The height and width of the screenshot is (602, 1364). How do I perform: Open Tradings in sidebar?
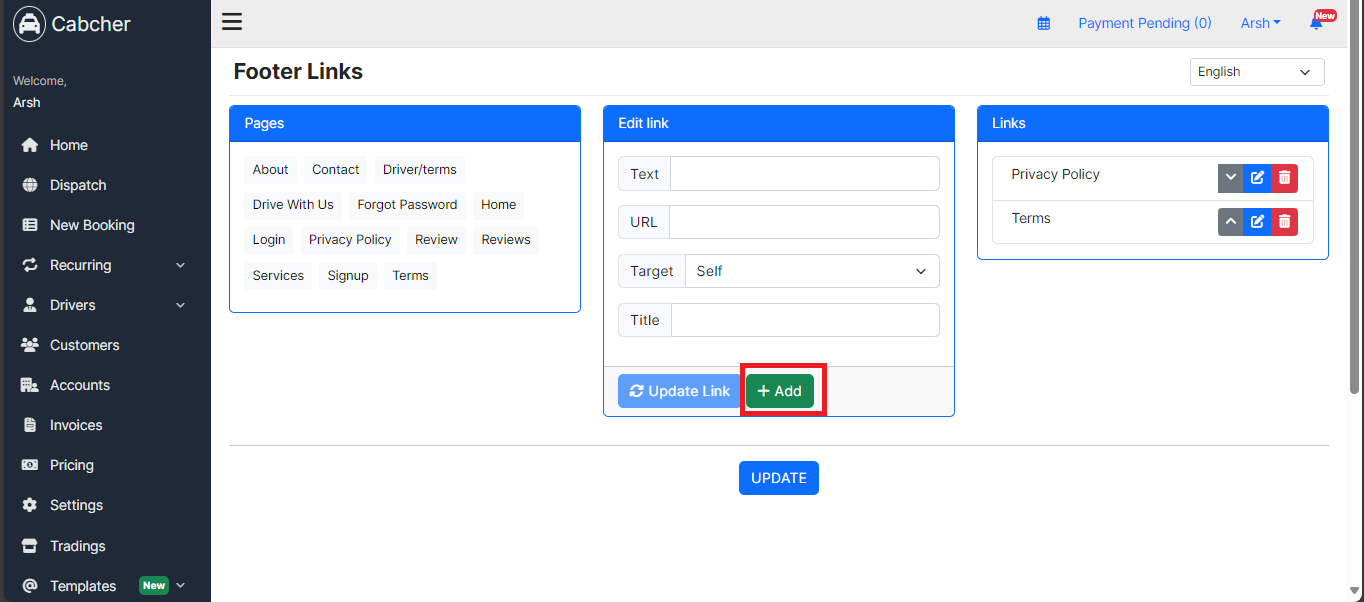[x=77, y=546]
